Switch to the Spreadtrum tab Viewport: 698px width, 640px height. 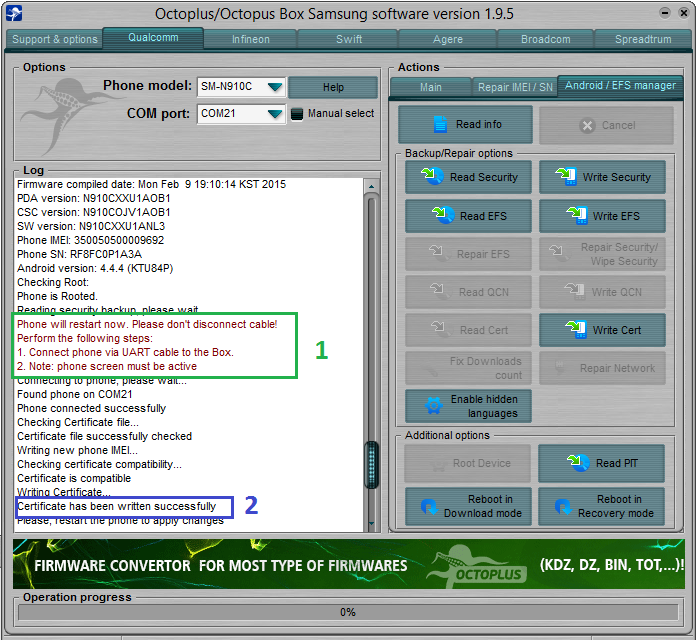(x=643, y=39)
